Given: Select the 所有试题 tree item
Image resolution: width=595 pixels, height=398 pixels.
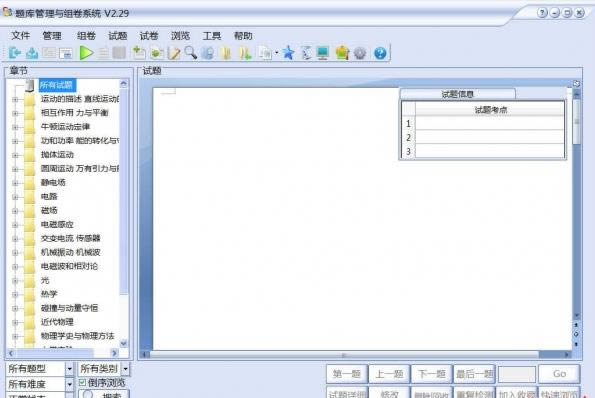Looking at the screenshot, I should pyautogui.click(x=57, y=85).
